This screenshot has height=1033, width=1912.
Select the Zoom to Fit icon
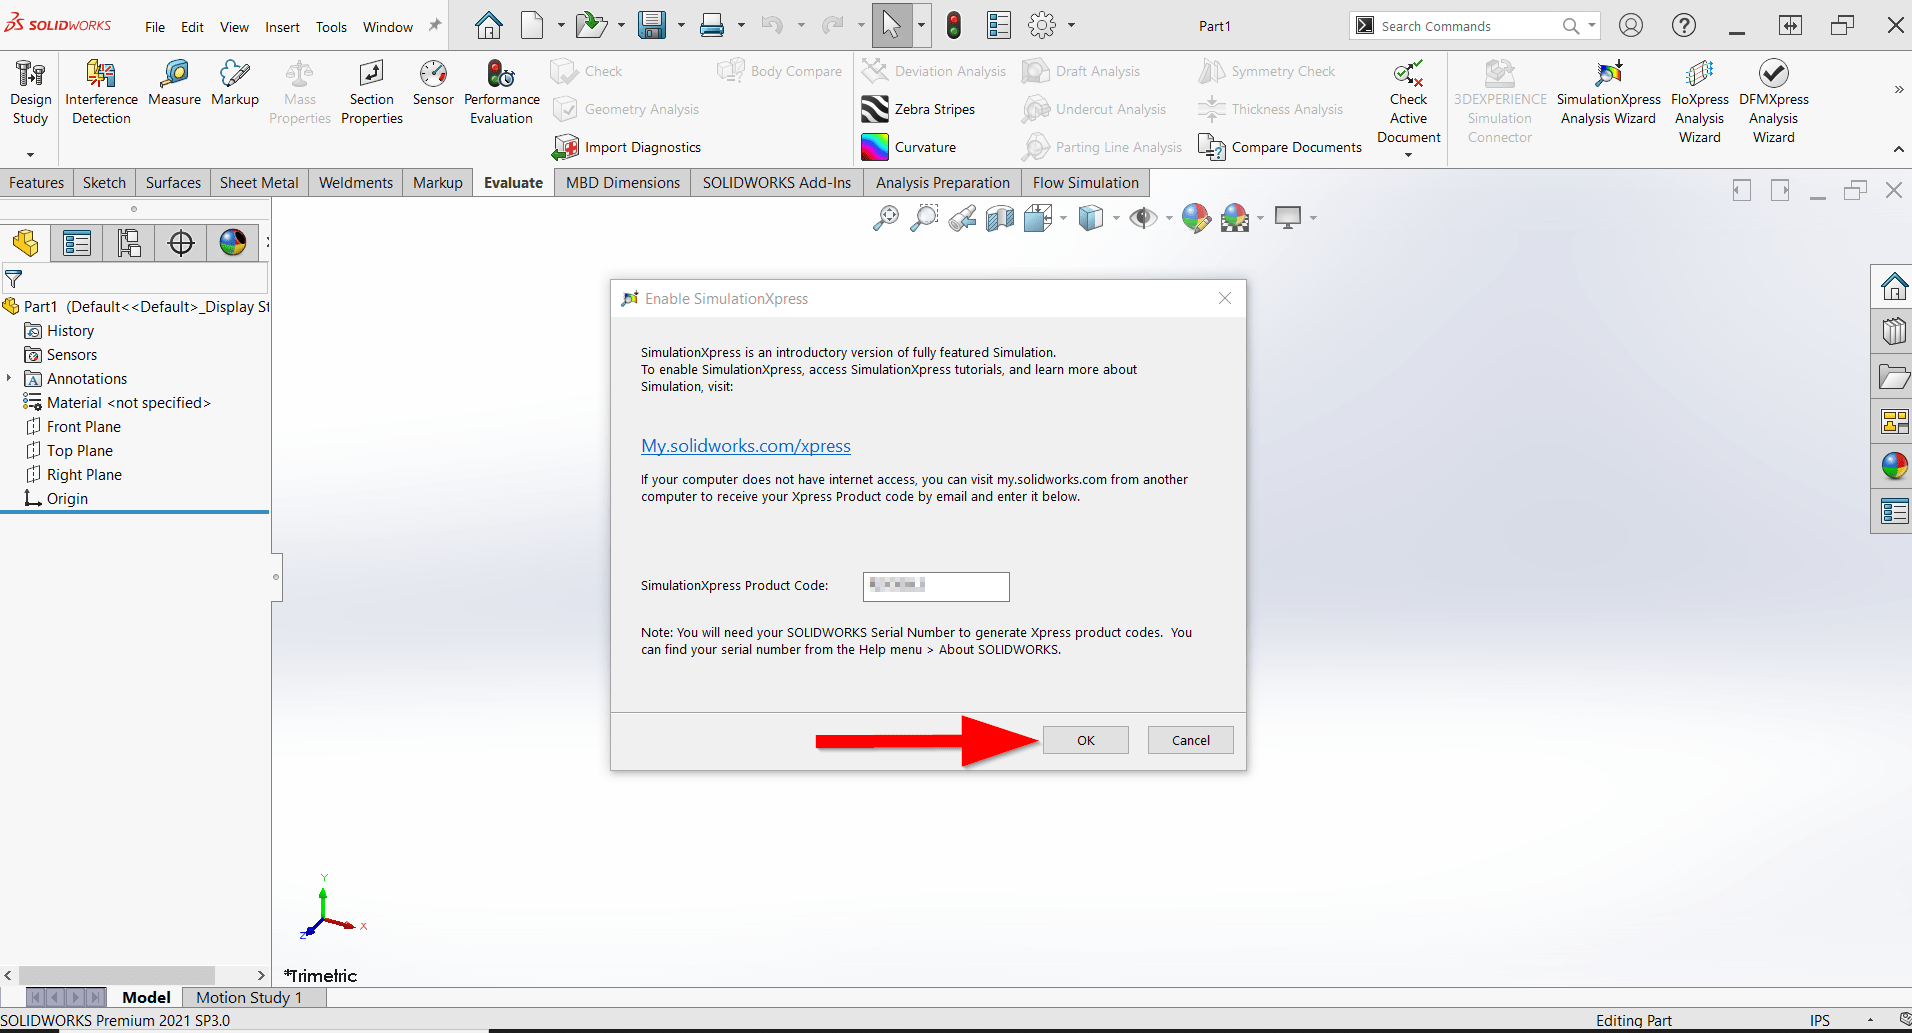[884, 217]
